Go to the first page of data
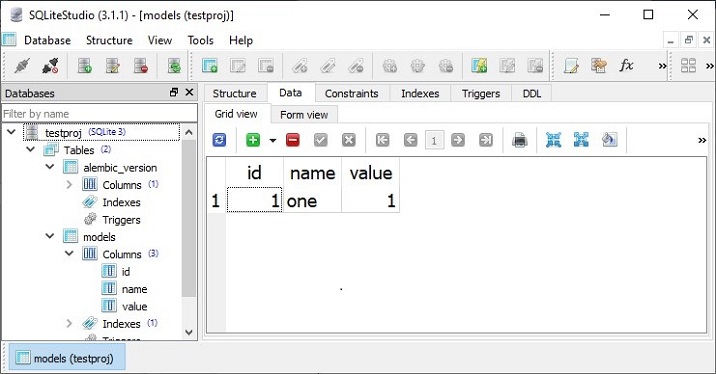 [383, 140]
